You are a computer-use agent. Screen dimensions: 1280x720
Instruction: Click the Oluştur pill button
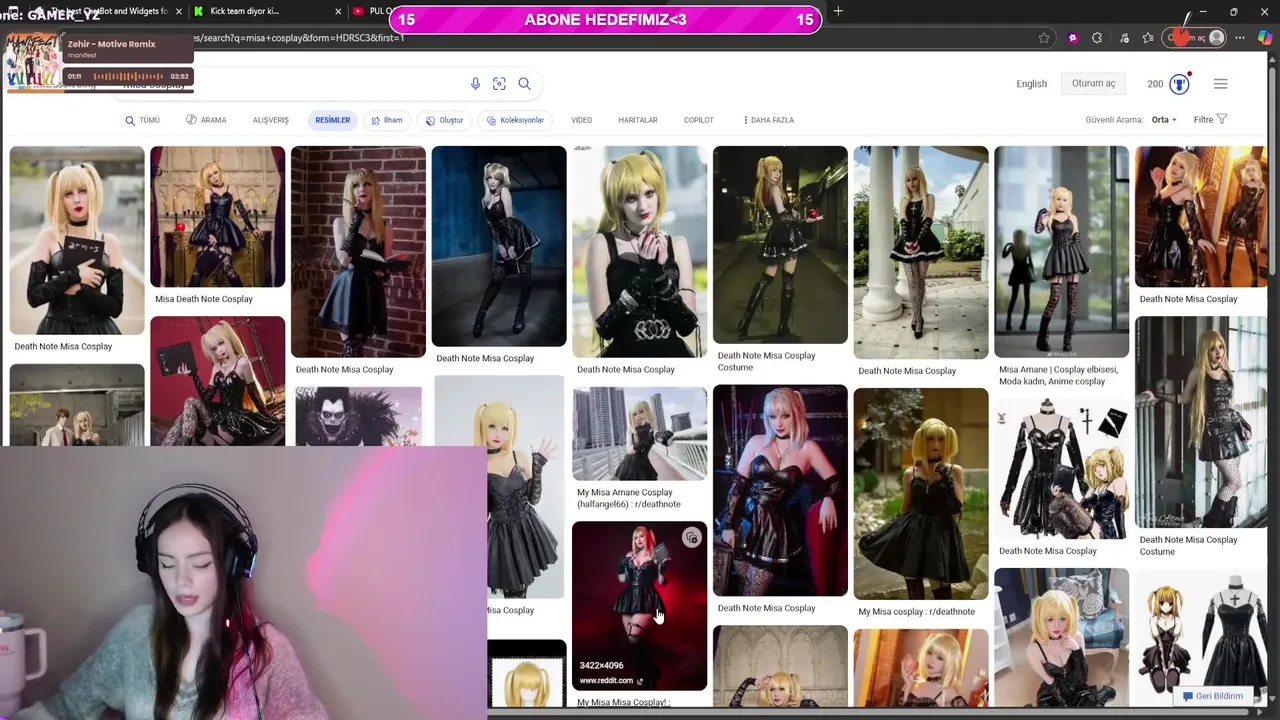click(x=444, y=120)
